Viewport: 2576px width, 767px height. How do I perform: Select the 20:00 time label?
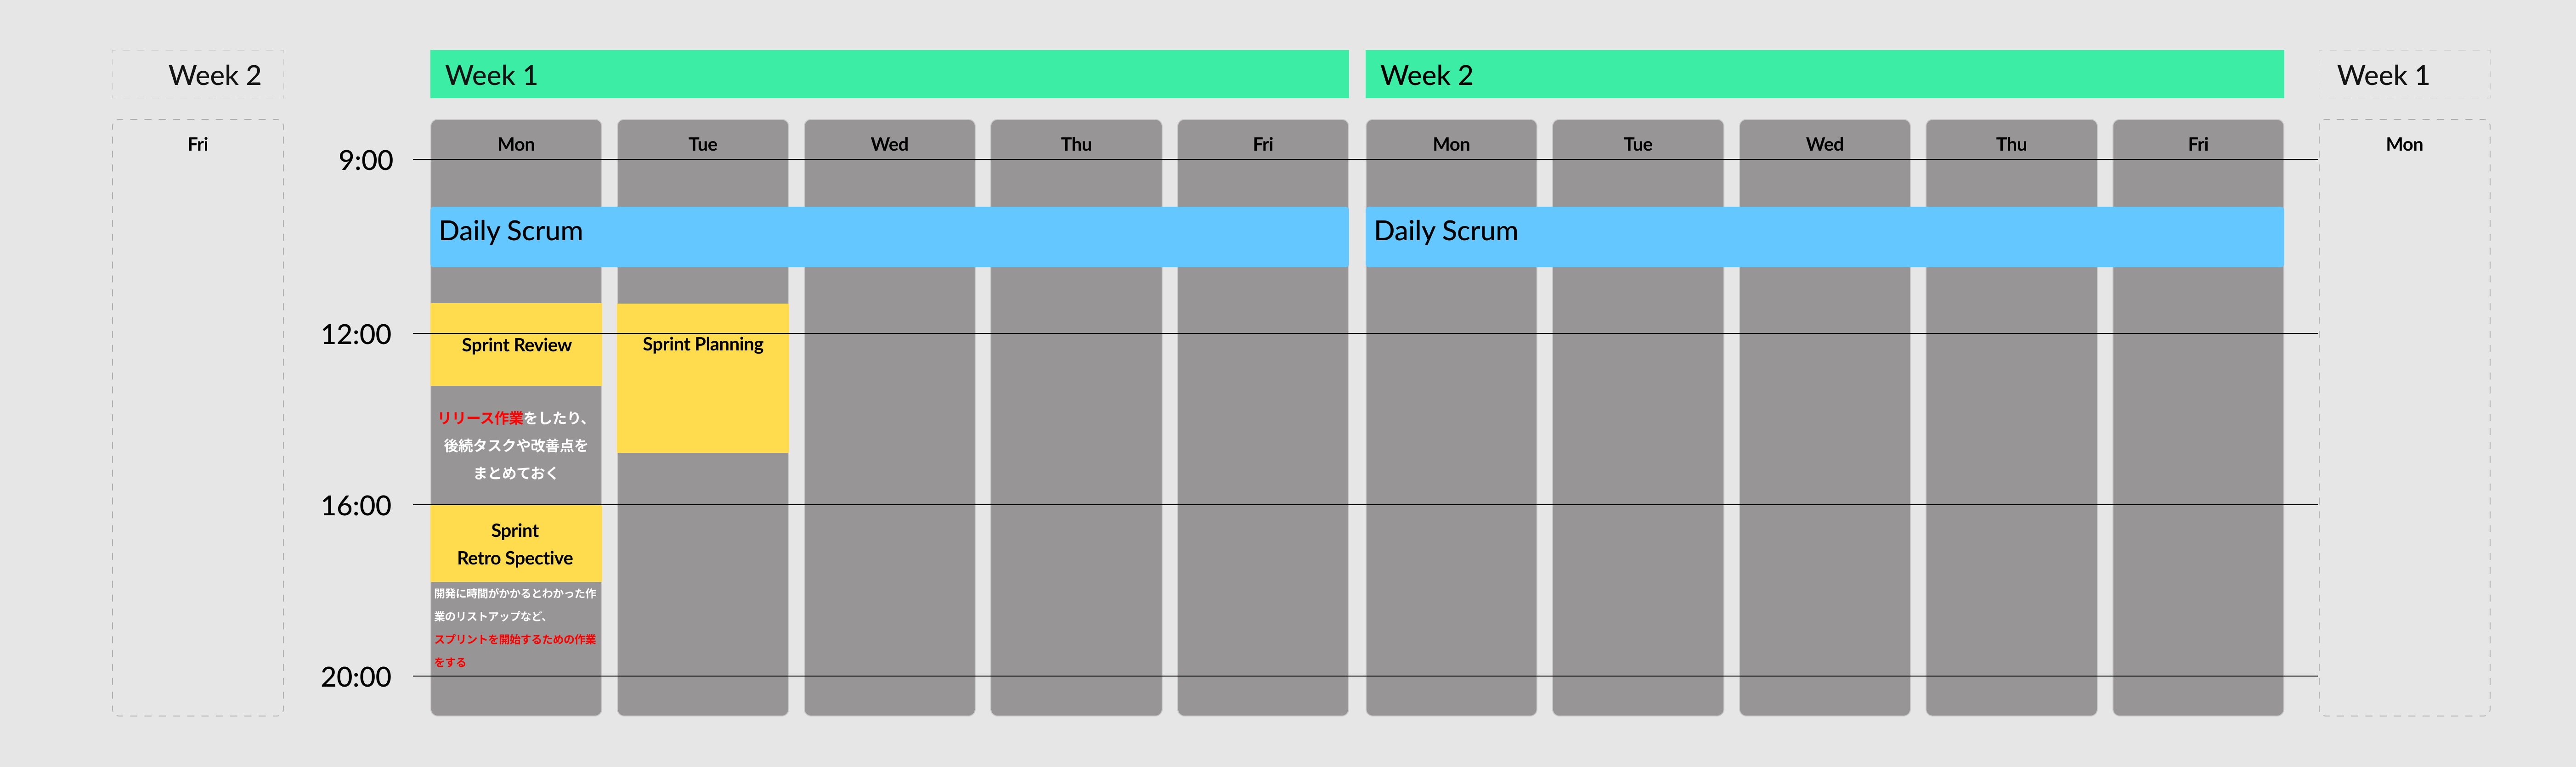click(x=356, y=677)
